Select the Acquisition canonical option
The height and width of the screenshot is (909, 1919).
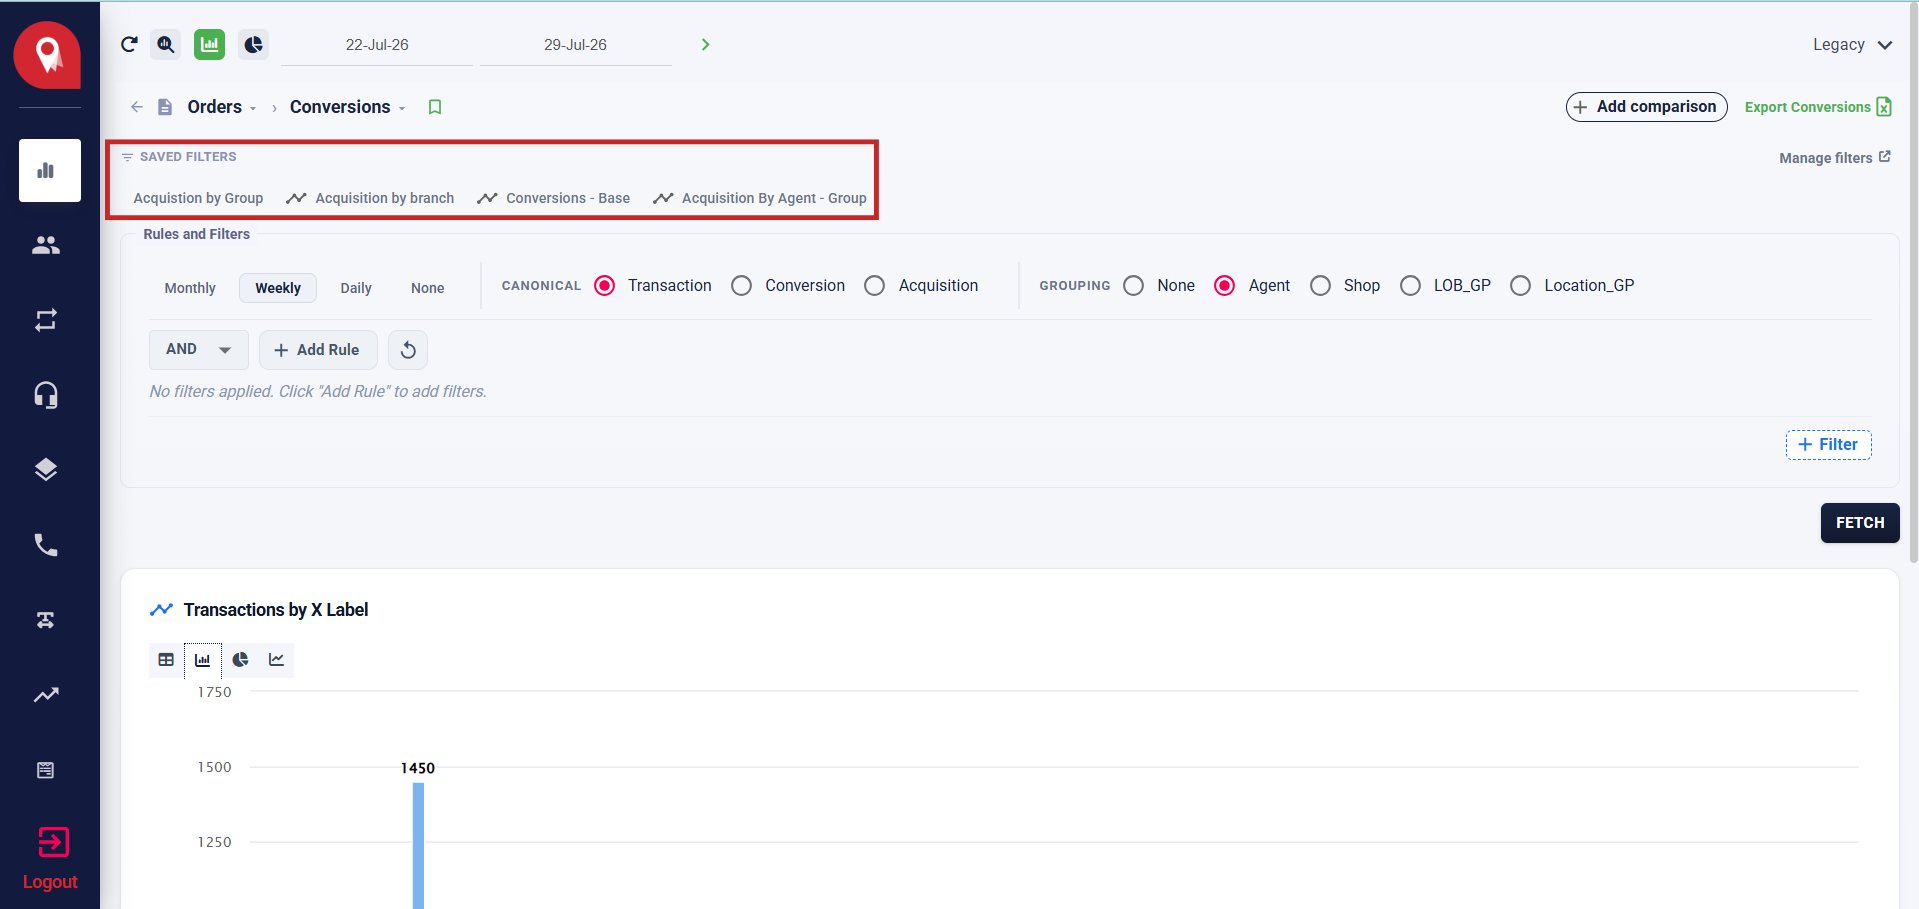875,286
